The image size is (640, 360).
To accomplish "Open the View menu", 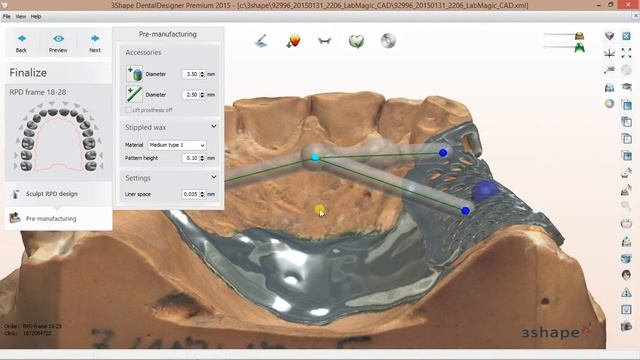I will pos(20,16).
